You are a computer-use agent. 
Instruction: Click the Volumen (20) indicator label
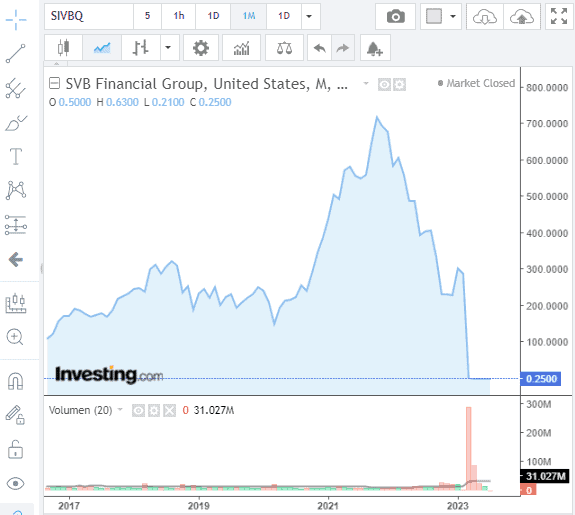tap(81, 410)
